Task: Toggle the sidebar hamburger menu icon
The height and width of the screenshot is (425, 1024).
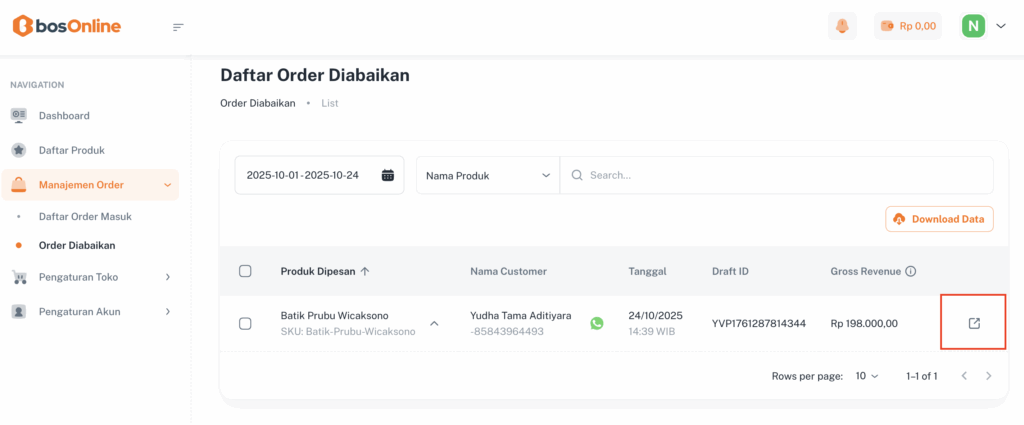Action: coord(178,27)
